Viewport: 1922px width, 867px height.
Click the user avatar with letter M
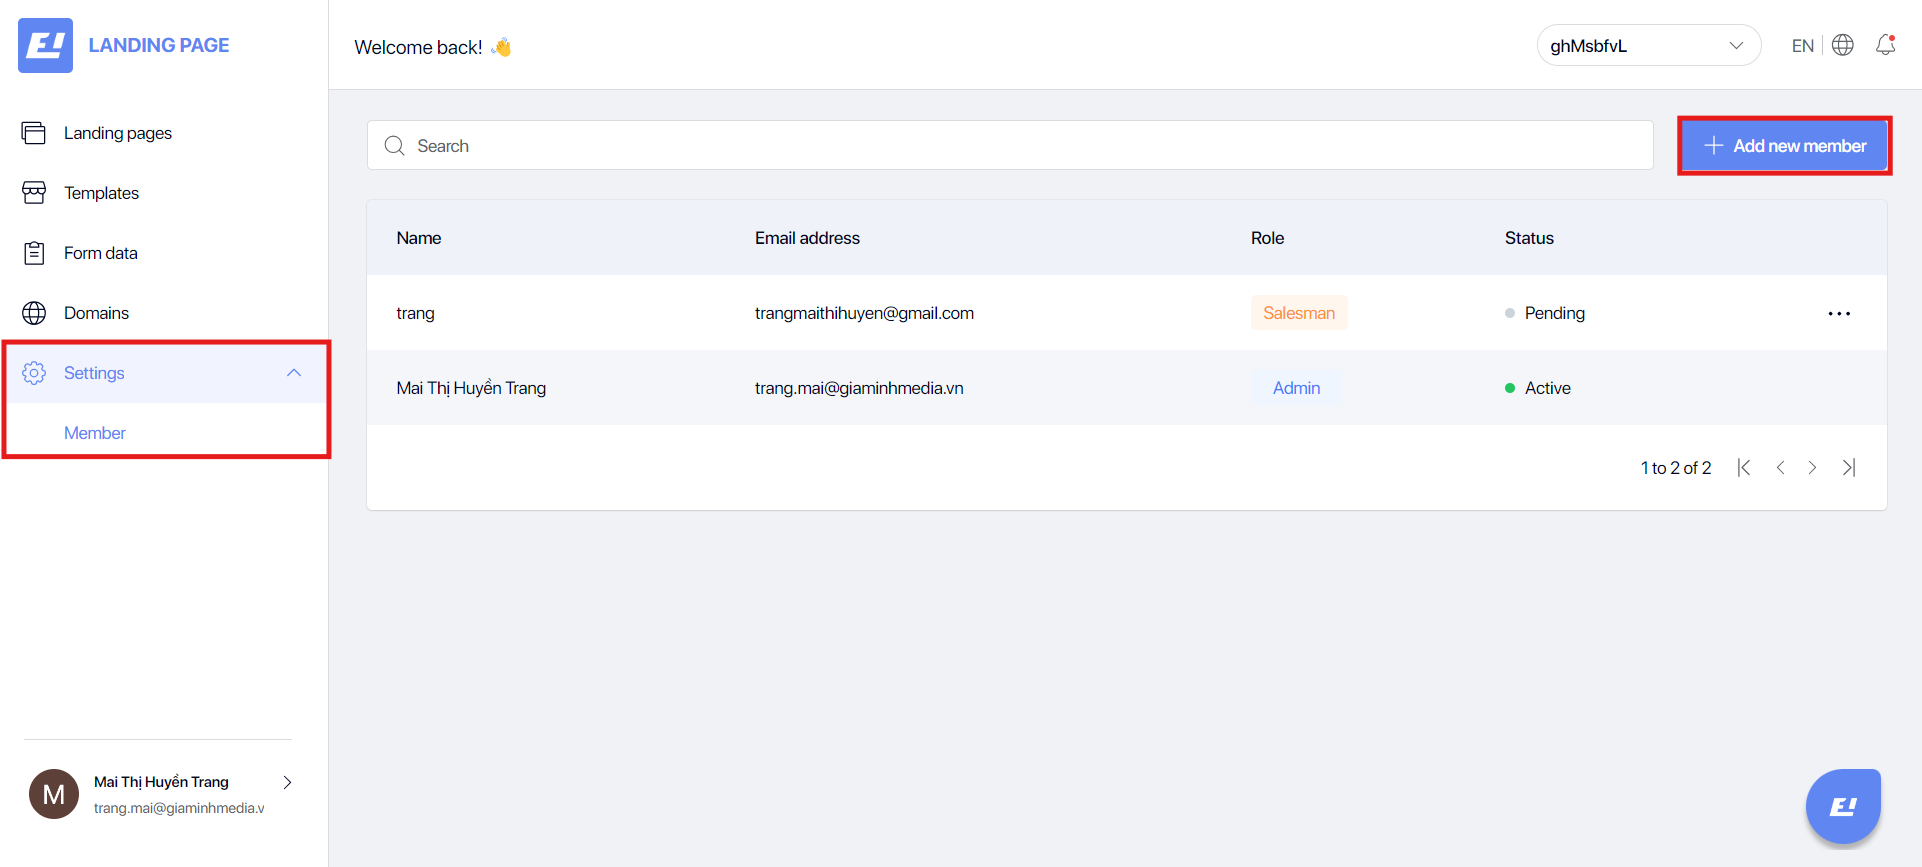coord(54,794)
